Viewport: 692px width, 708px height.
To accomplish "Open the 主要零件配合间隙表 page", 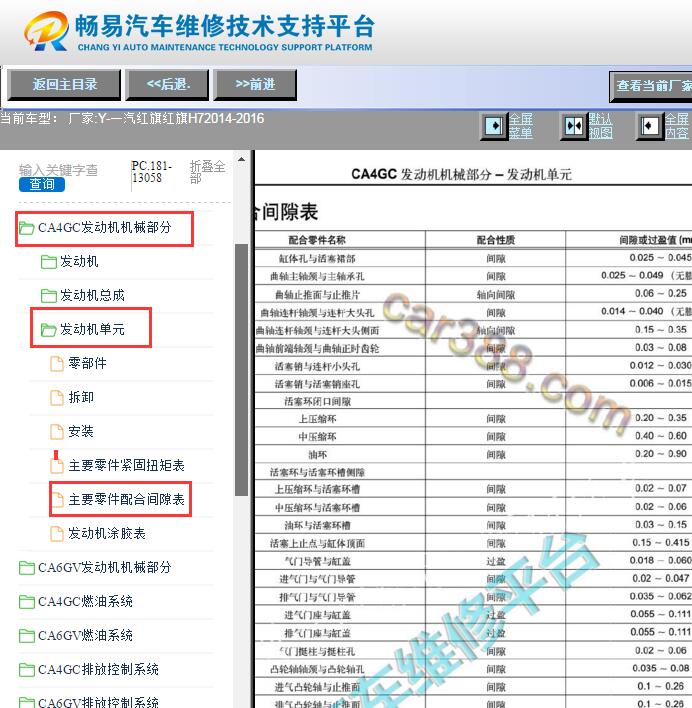I will point(126,499).
